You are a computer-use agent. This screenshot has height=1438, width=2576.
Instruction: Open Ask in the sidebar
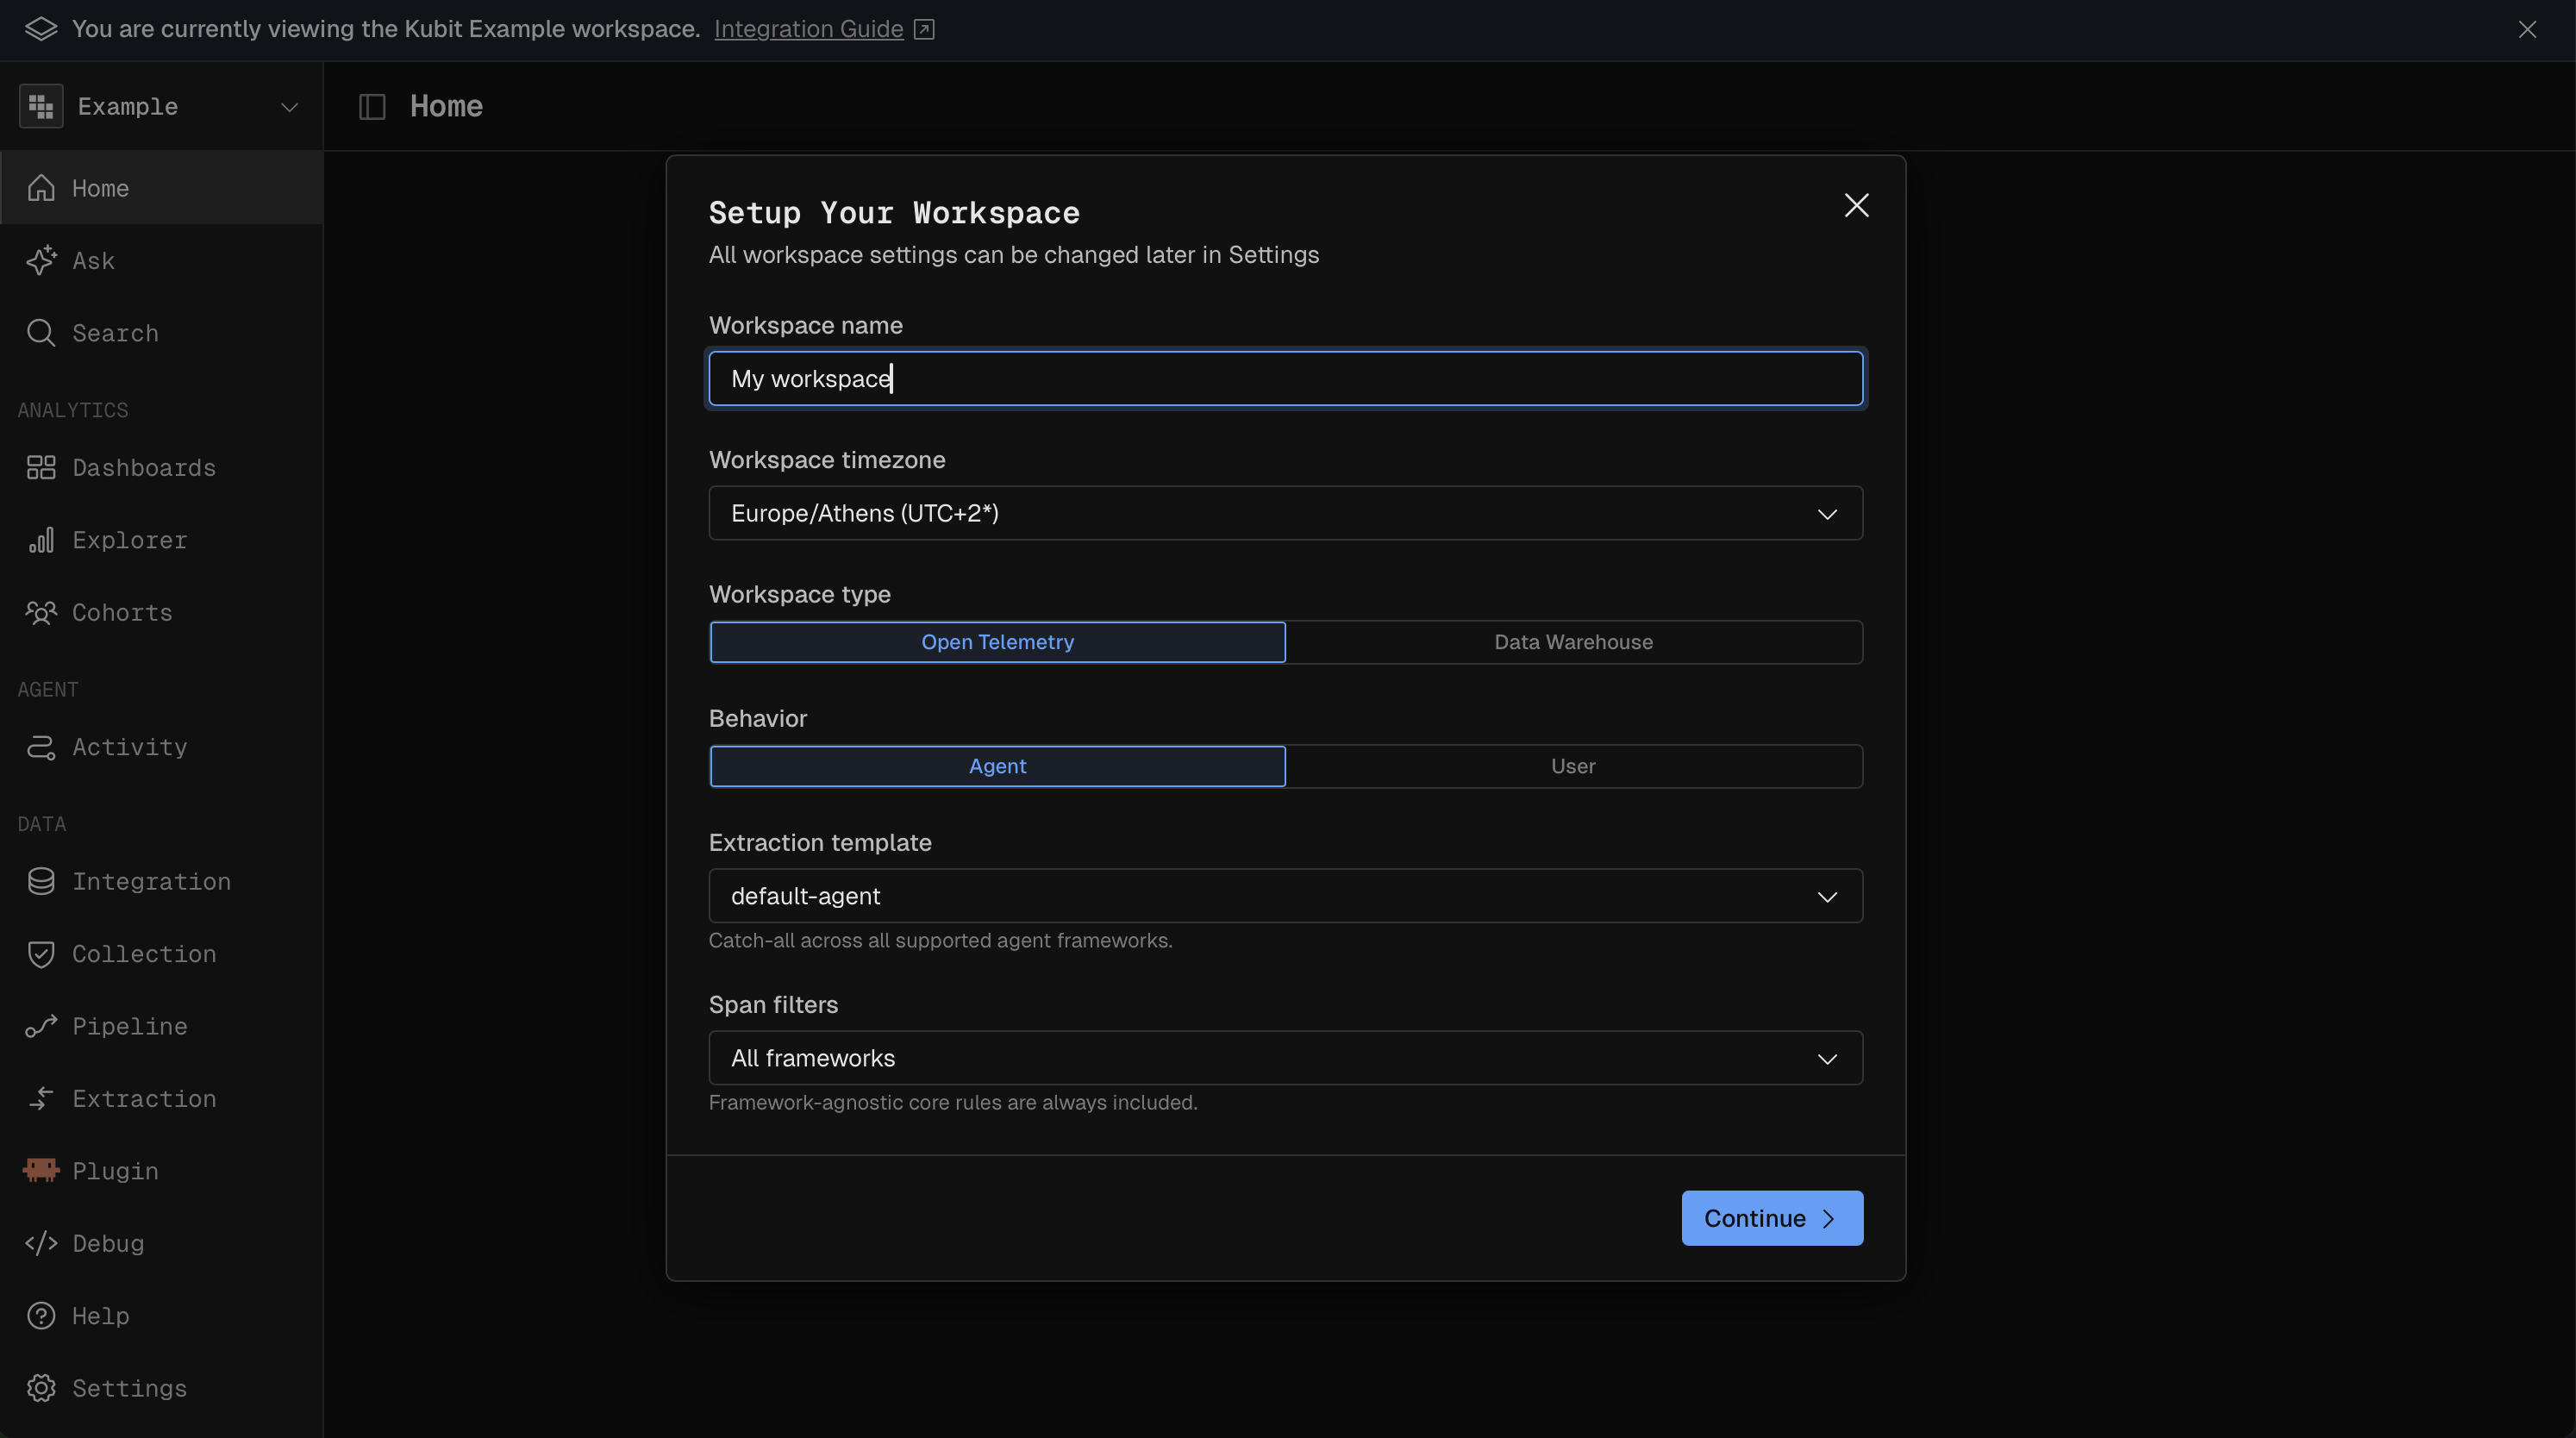click(x=161, y=260)
